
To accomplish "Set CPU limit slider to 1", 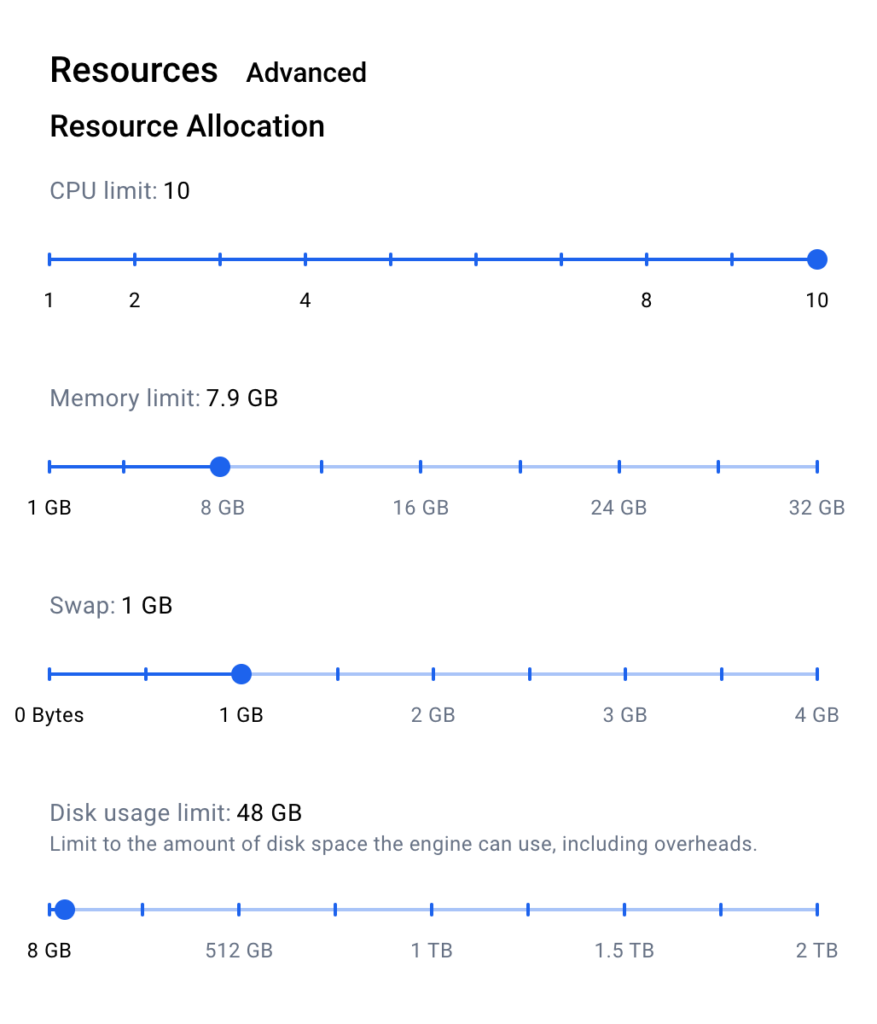I will pyautogui.click(x=49, y=260).
